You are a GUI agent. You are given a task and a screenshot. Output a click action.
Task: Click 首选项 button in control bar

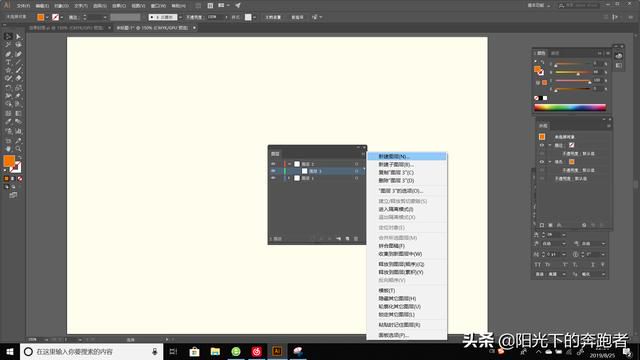pyautogui.click(x=297, y=17)
